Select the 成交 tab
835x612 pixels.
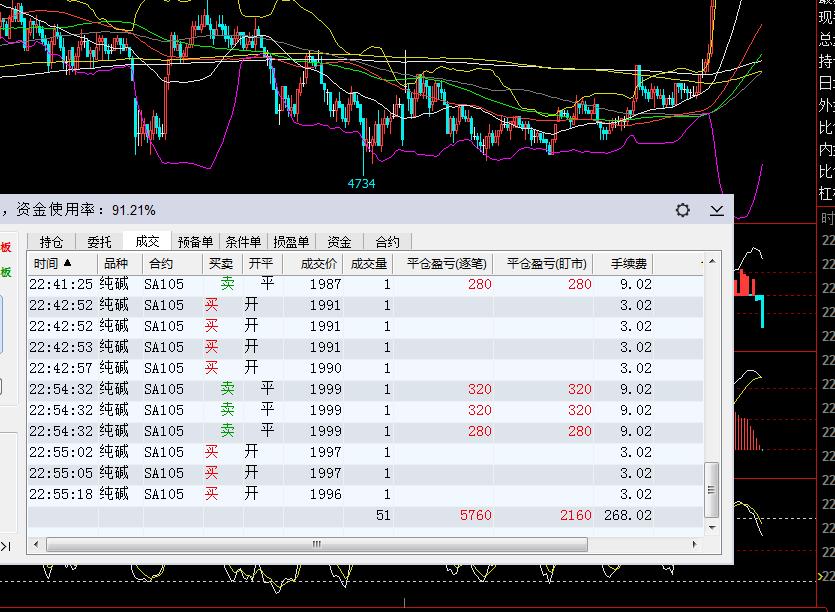point(147,241)
